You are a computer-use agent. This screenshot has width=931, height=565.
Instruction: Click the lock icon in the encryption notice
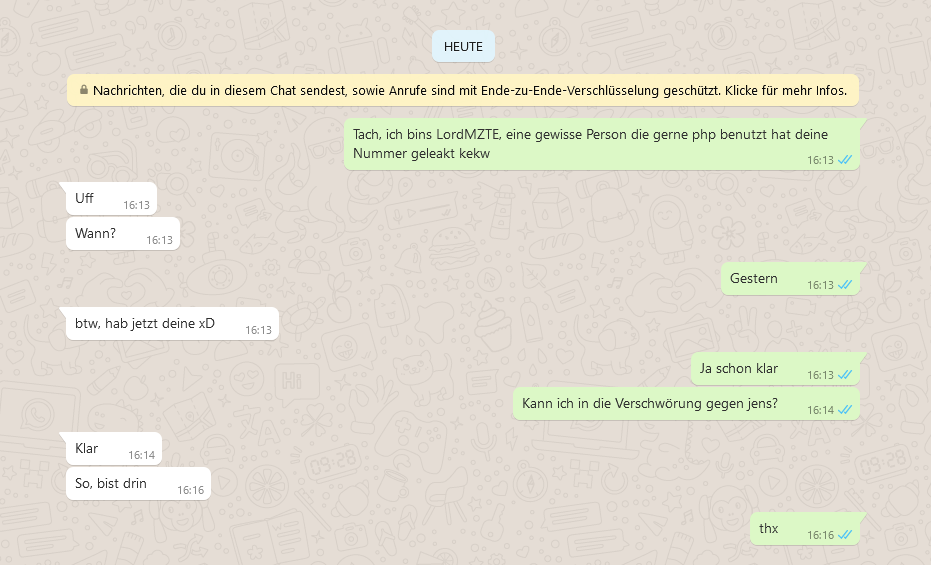[84, 90]
